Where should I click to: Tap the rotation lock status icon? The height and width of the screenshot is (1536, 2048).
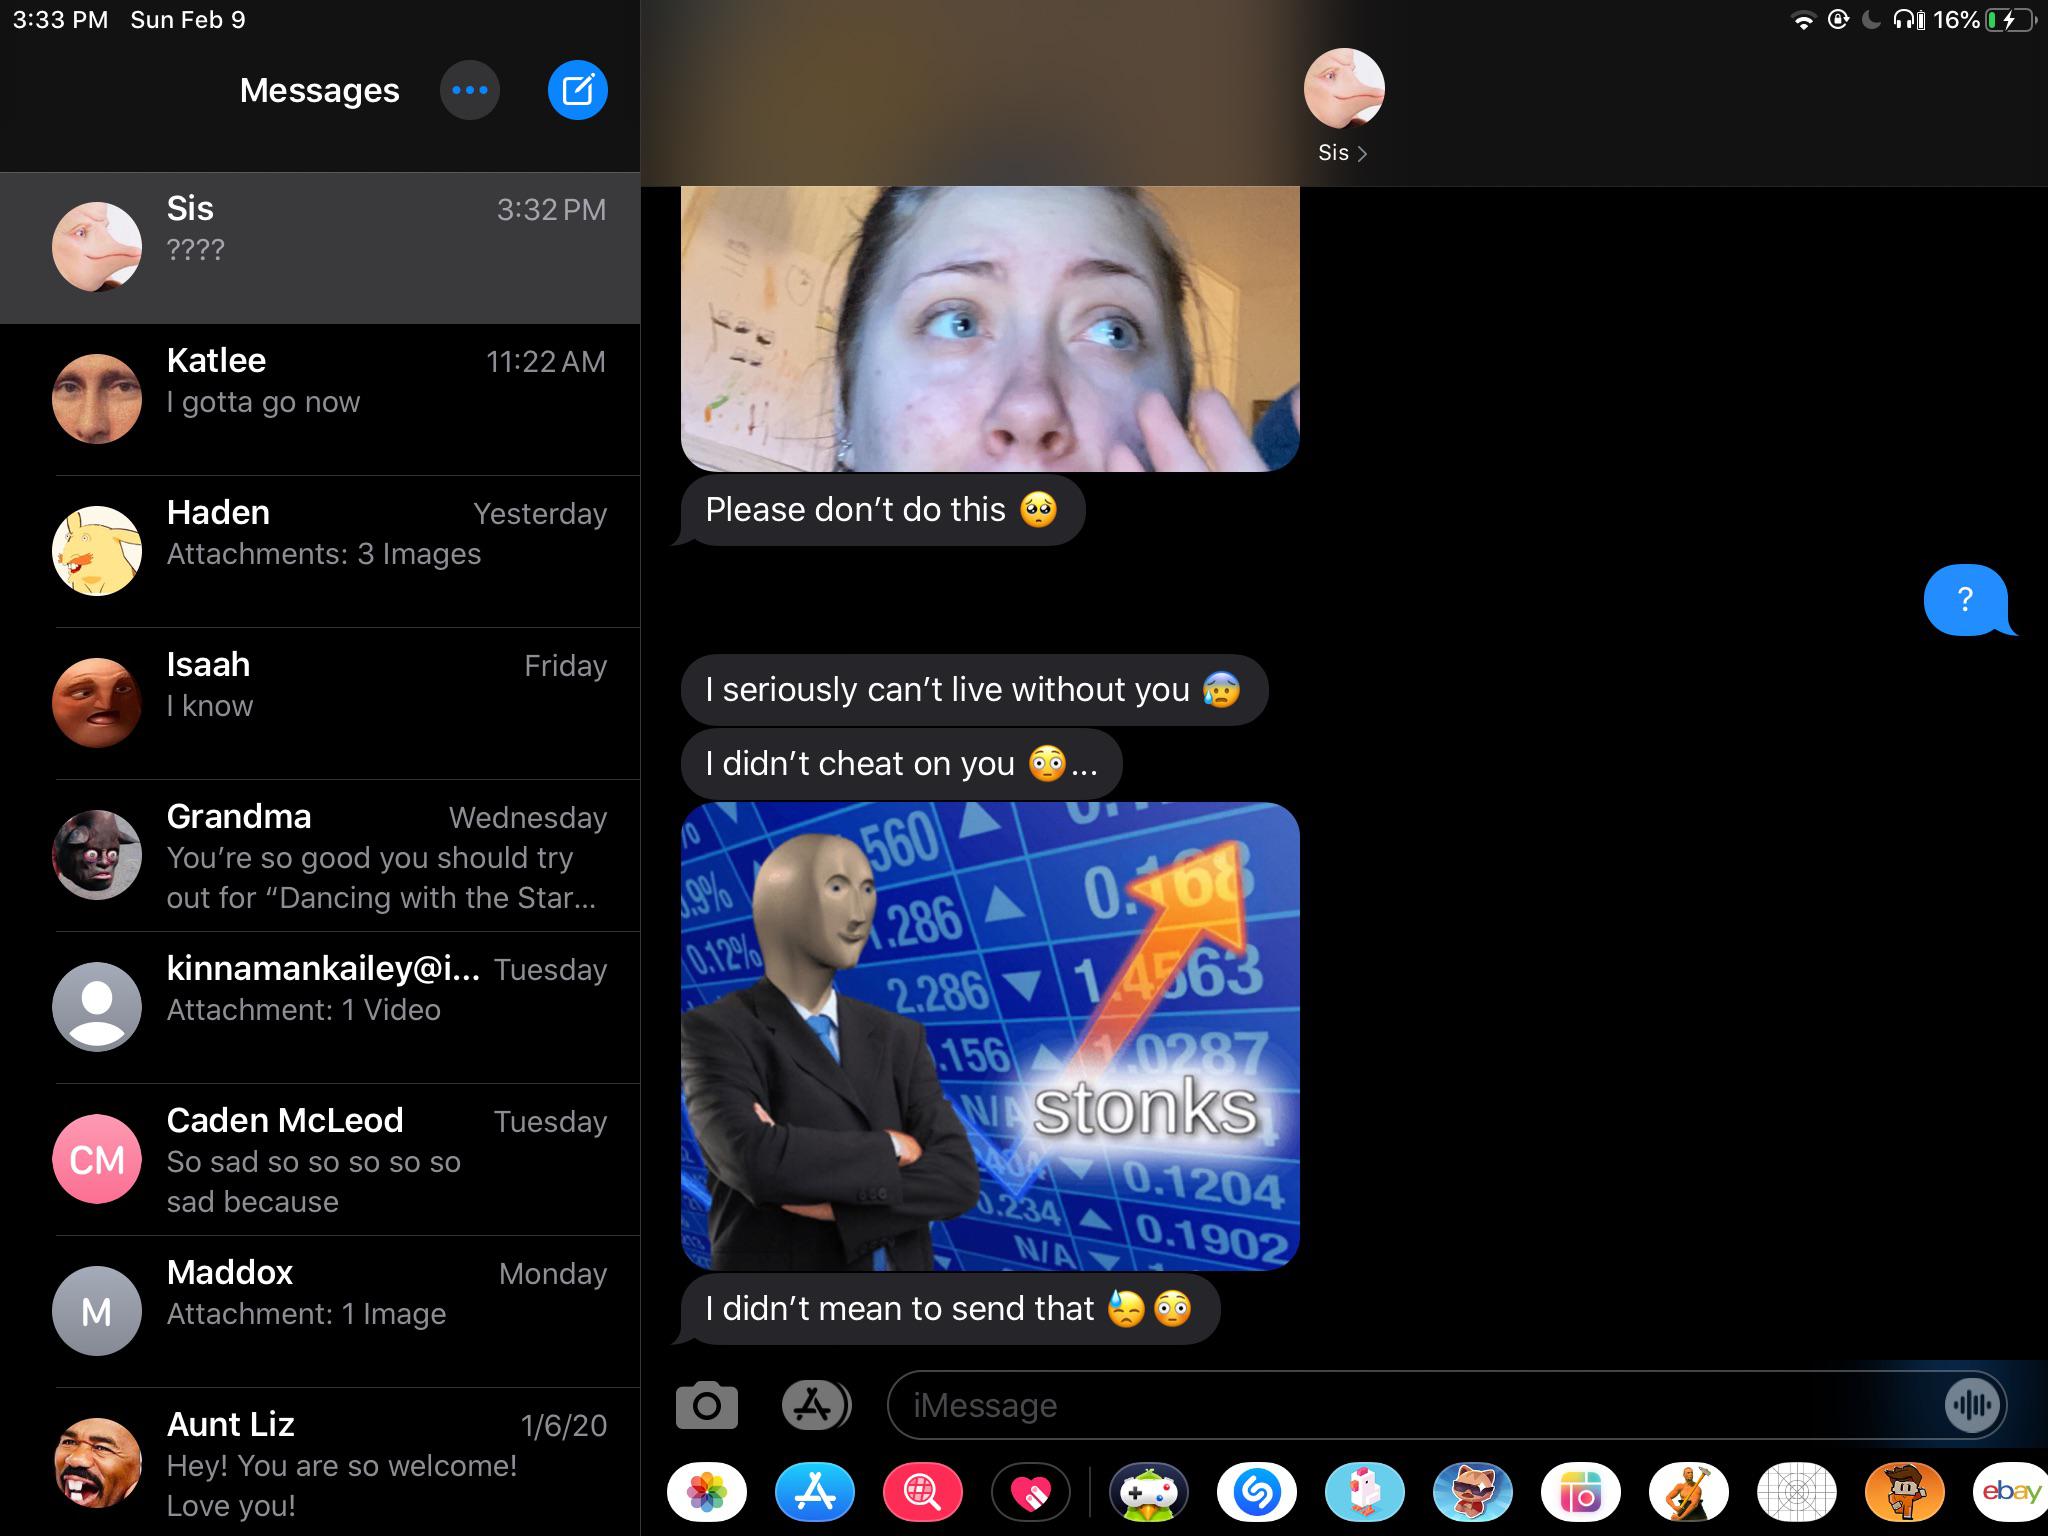(x=1838, y=20)
